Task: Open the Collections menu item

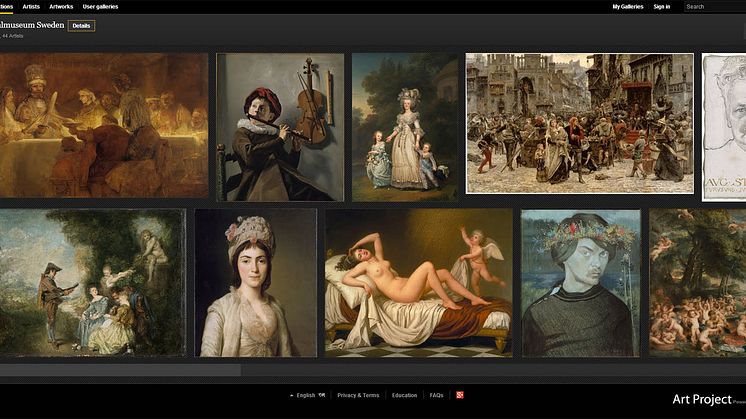Action: pos(6,7)
